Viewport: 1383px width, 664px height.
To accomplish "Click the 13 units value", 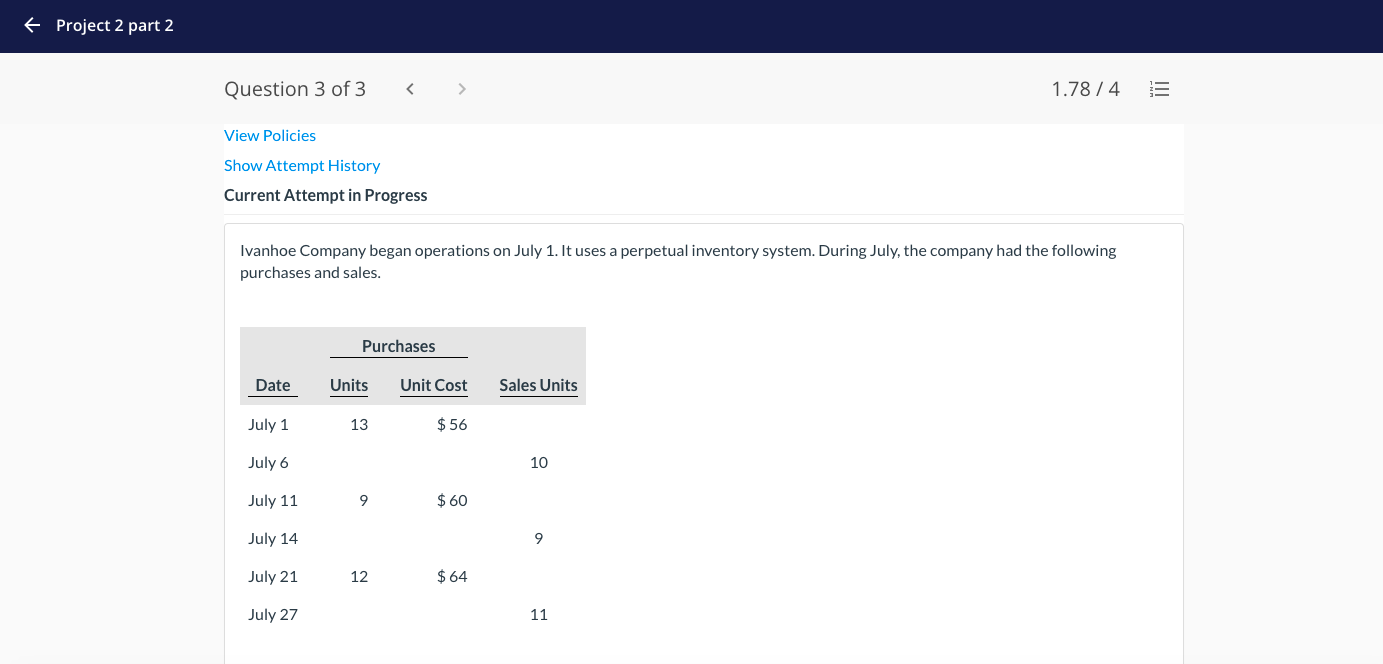I will click(x=359, y=424).
